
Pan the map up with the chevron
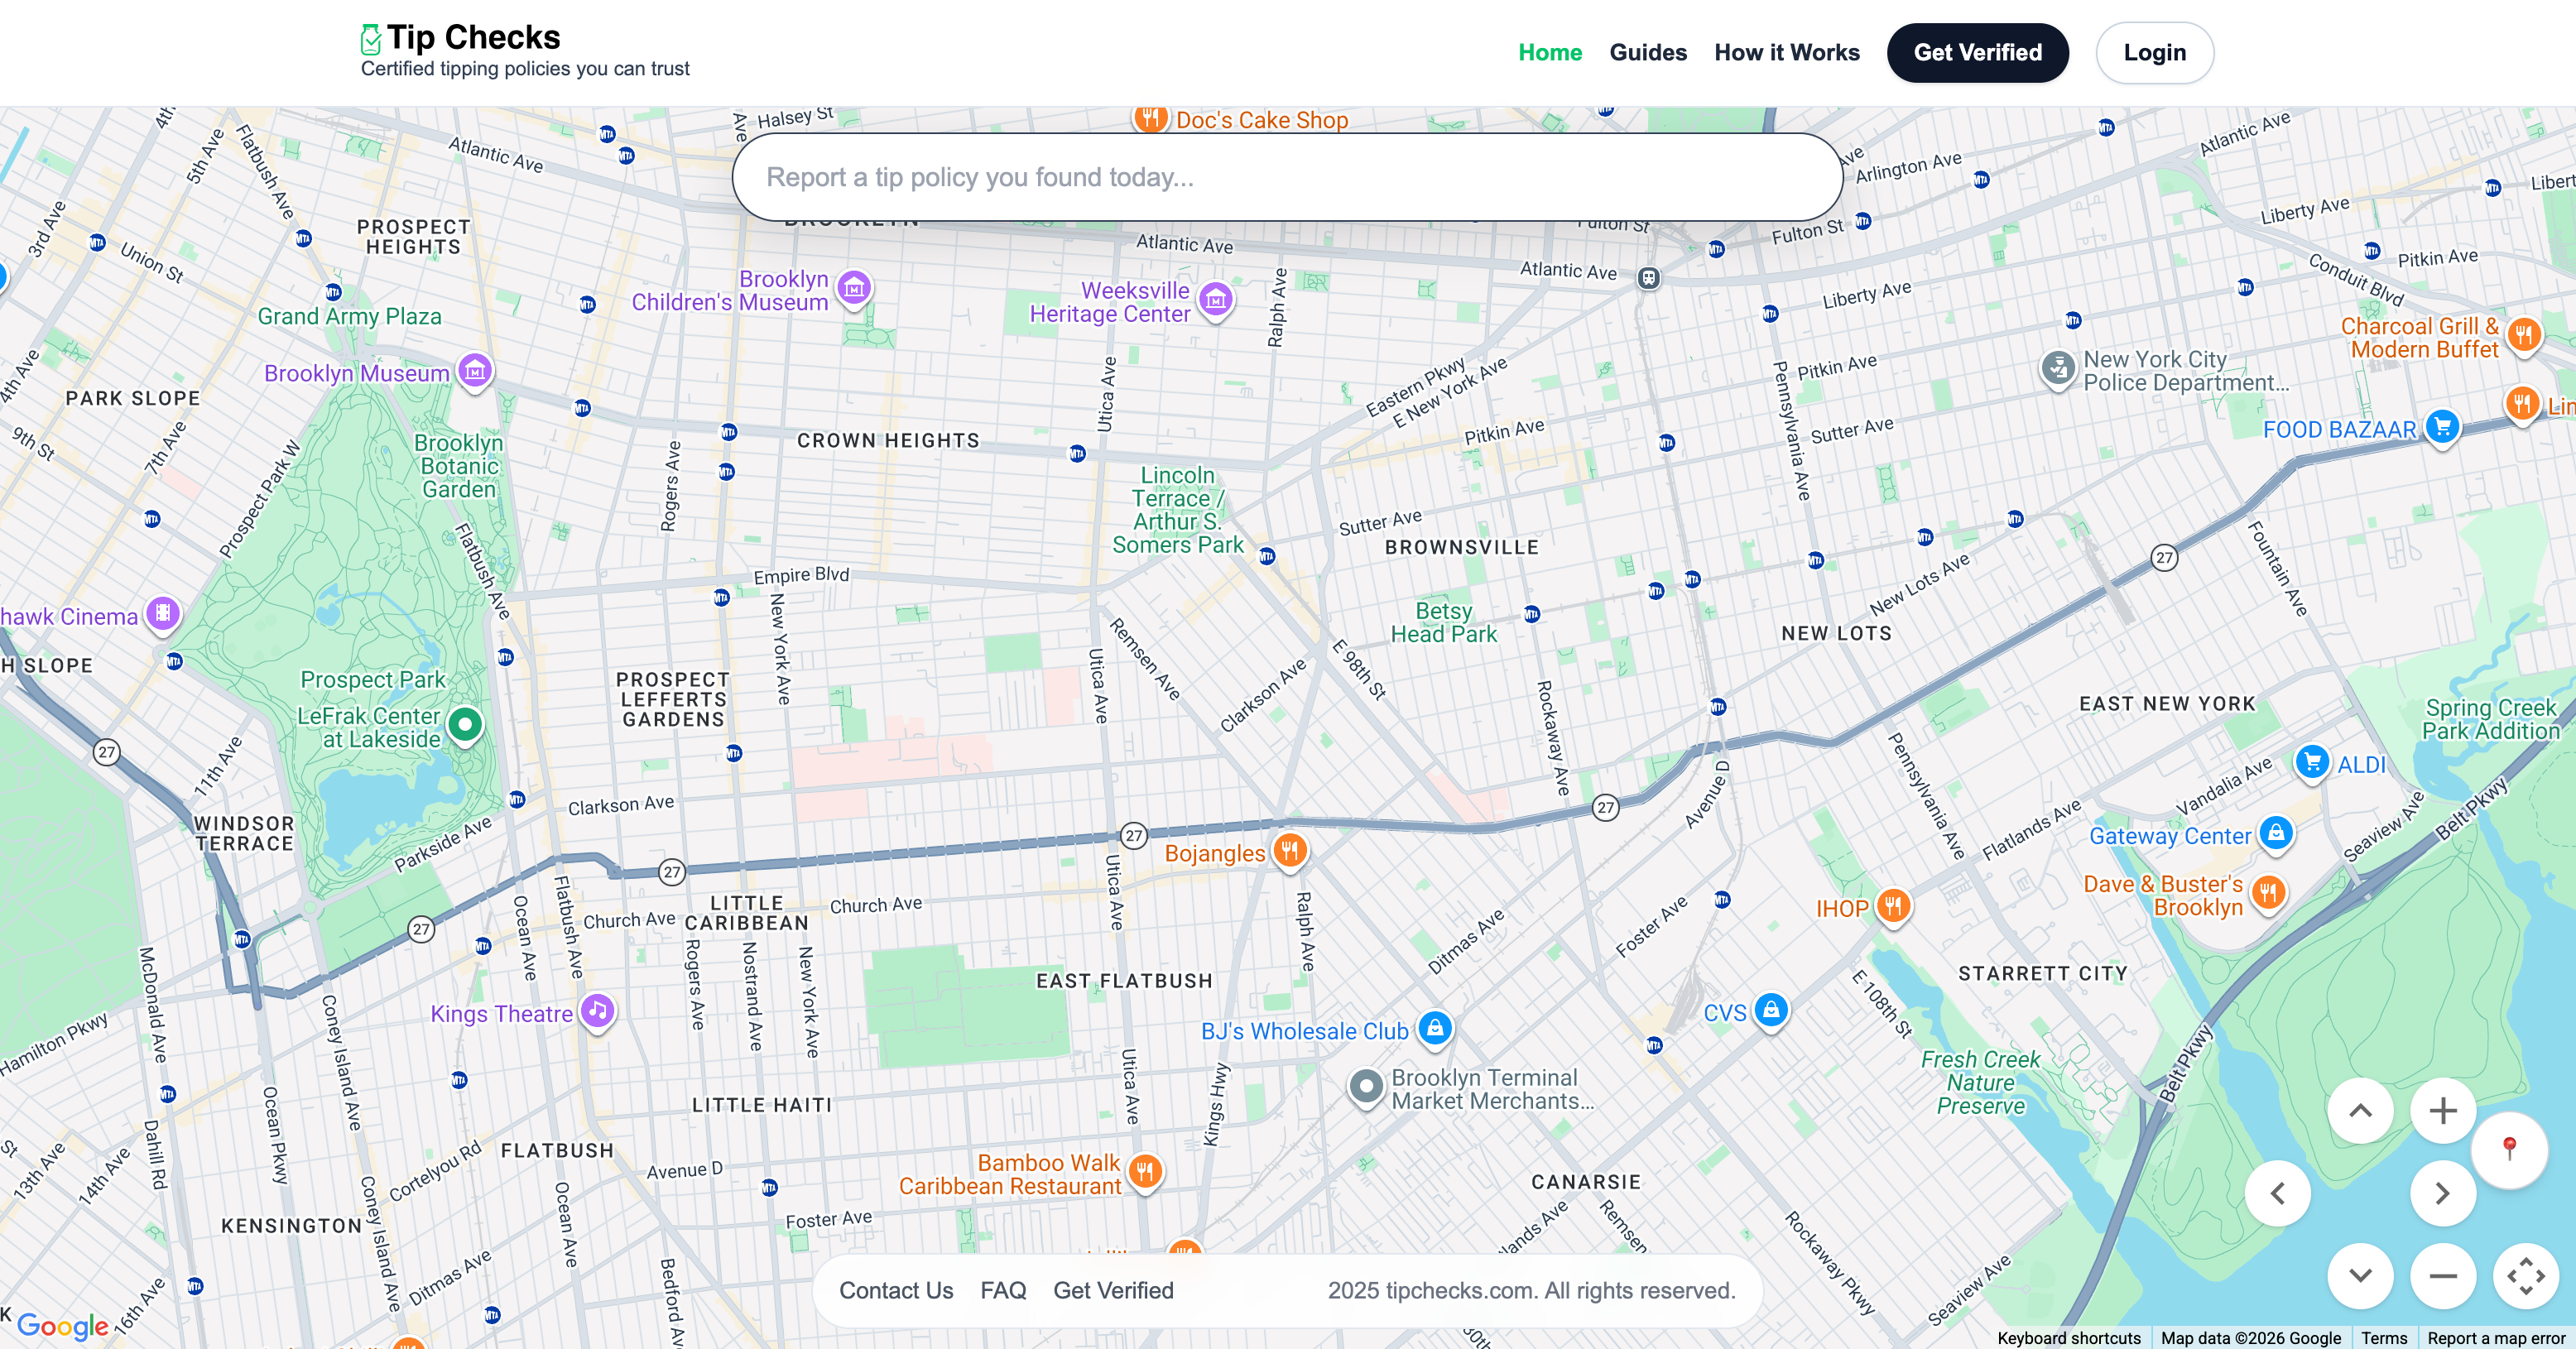click(x=2361, y=1109)
